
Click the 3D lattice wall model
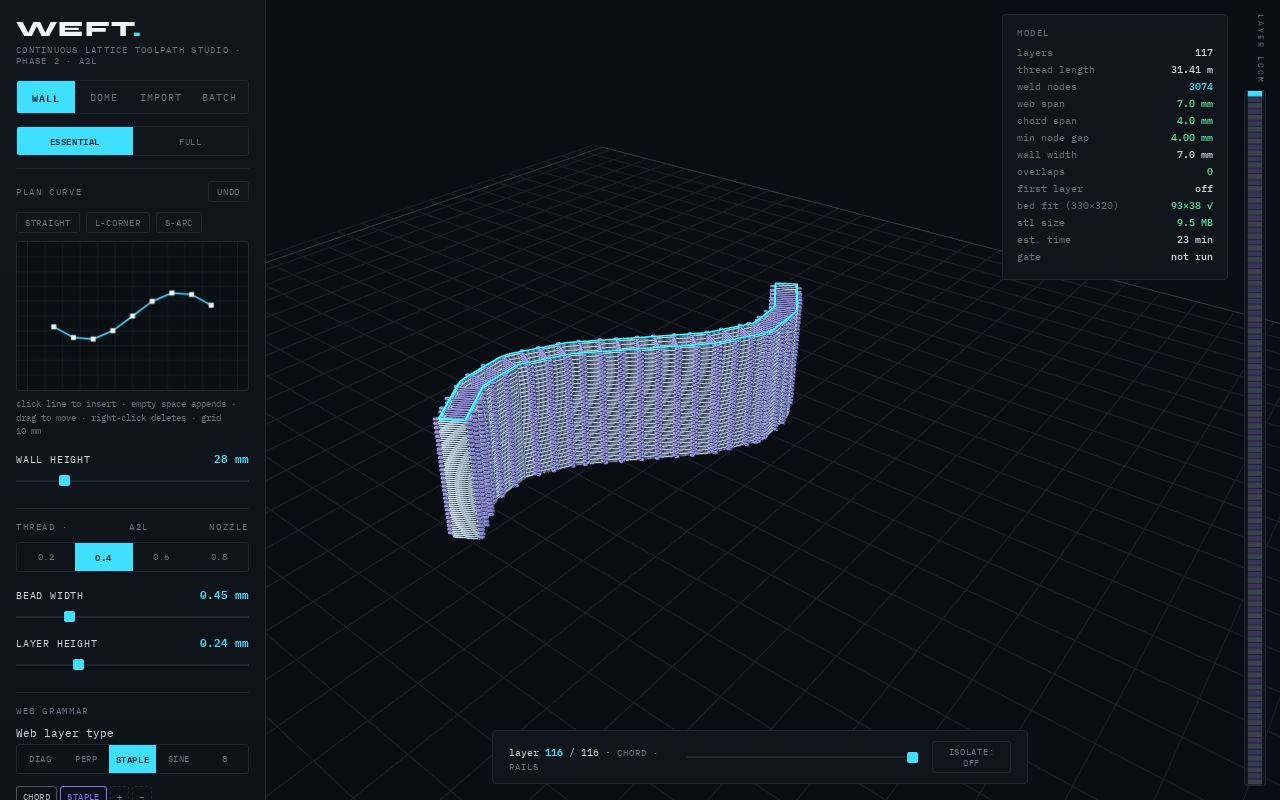click(x=617, y=410)
